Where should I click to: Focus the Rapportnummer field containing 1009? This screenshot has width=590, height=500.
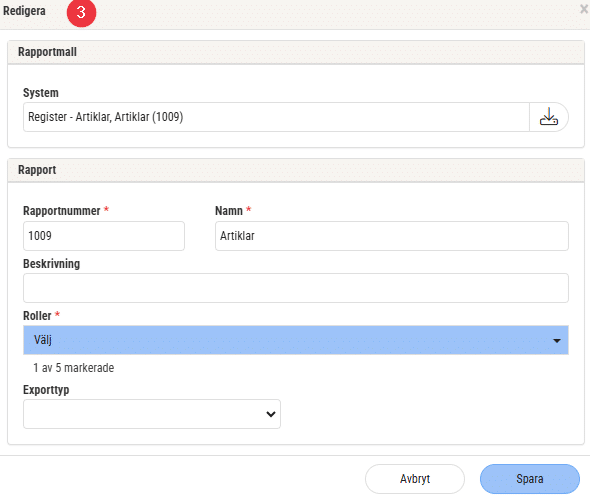pos(104,236)
